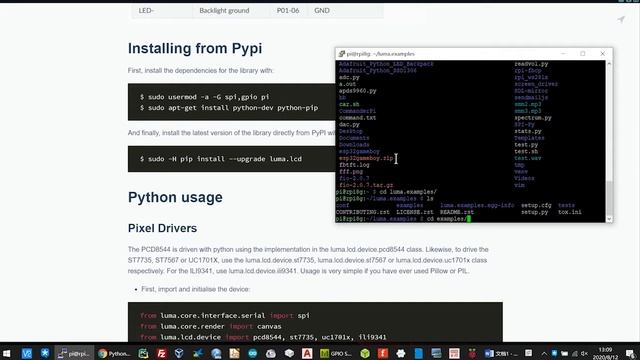This screenshot has width=640, height=360.
Task: Click 'command.txt' in the terminal listing
Action: 357,118
